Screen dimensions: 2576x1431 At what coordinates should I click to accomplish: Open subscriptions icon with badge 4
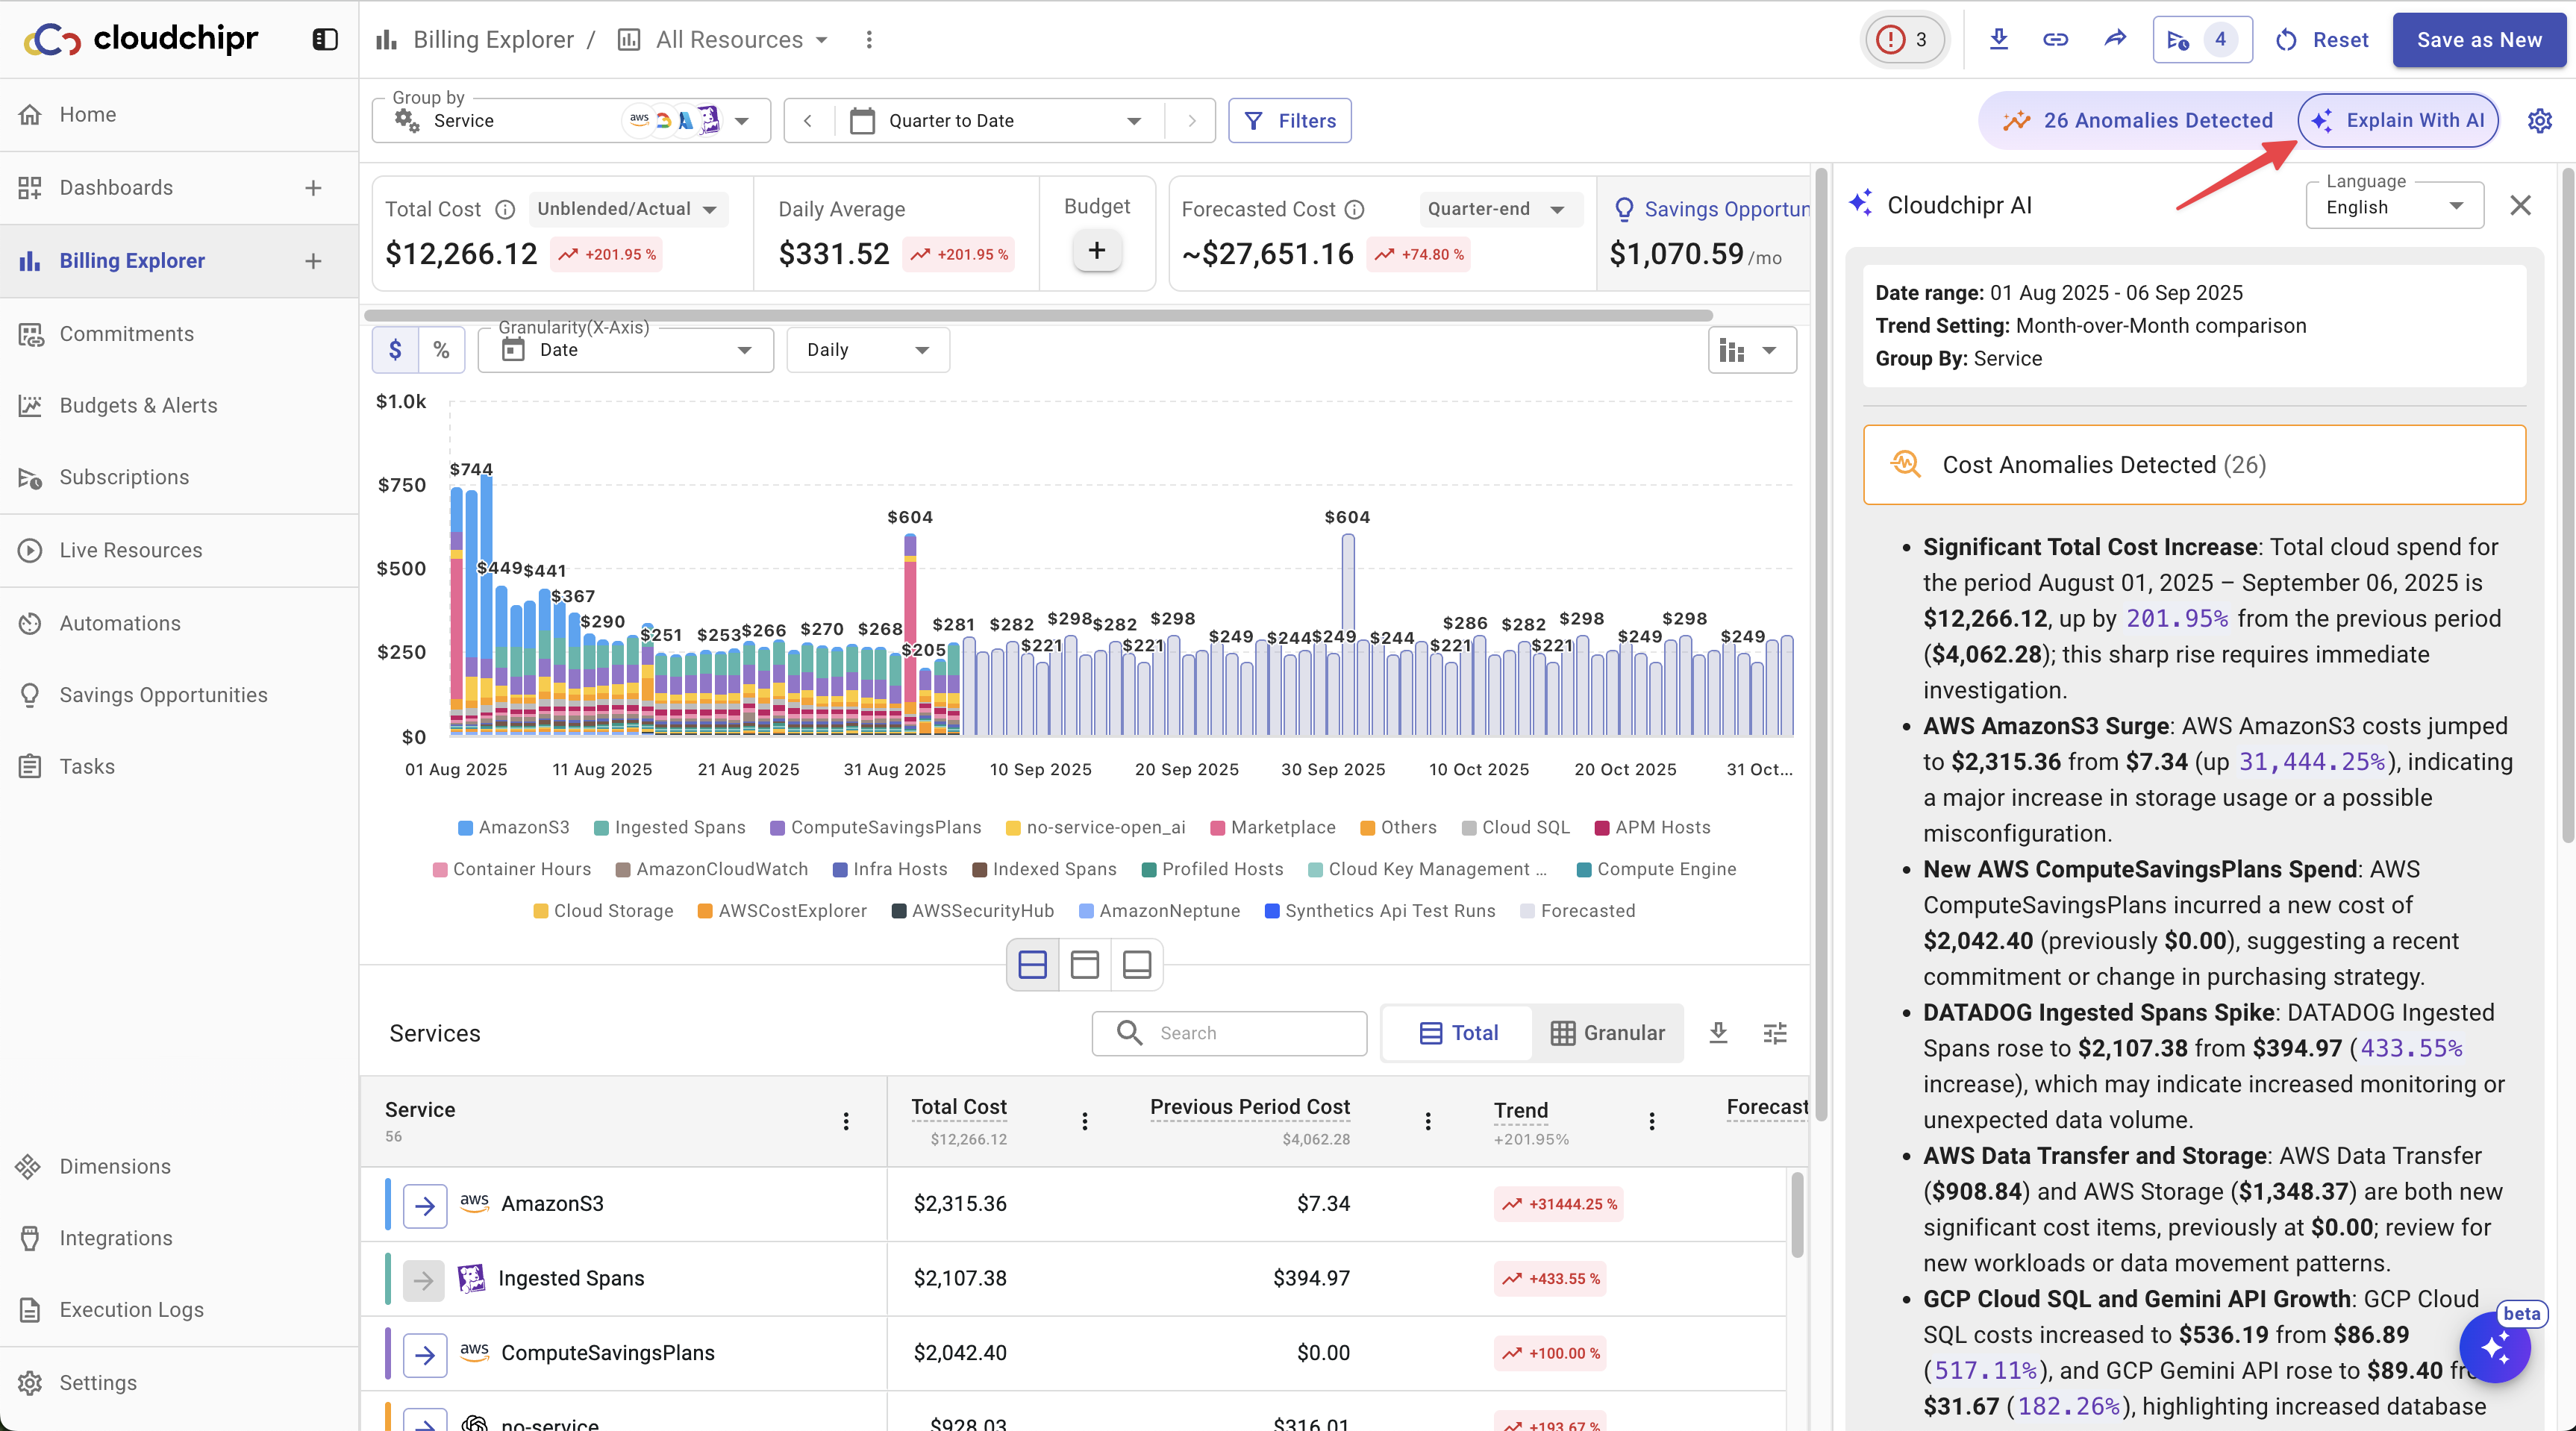pyautogui.click(x=2202, y=39)
